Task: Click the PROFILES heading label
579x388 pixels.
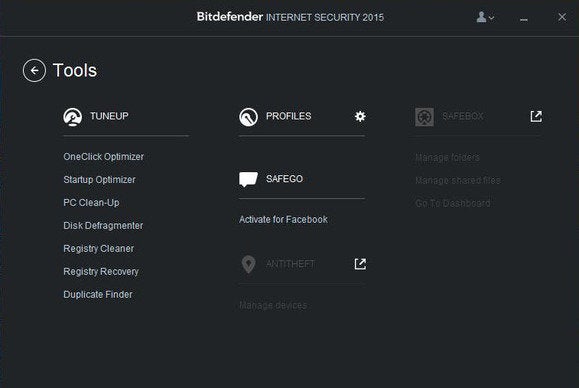Action: click(x=289, y=116)
